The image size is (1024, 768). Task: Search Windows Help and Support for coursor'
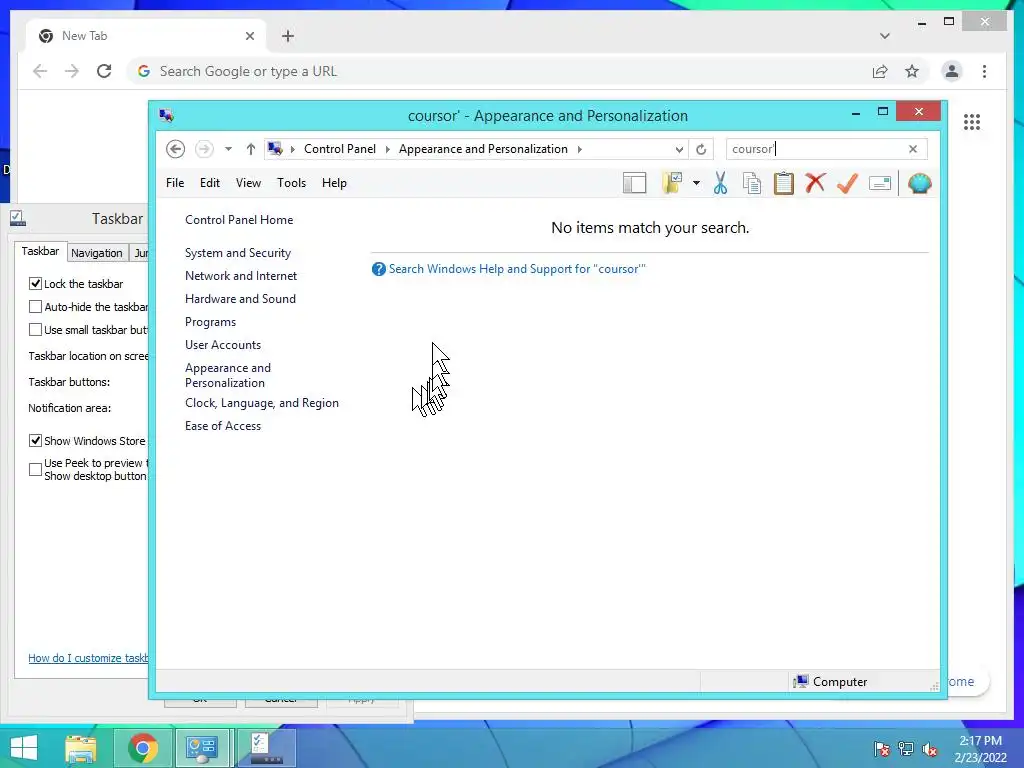pos(517,269)
